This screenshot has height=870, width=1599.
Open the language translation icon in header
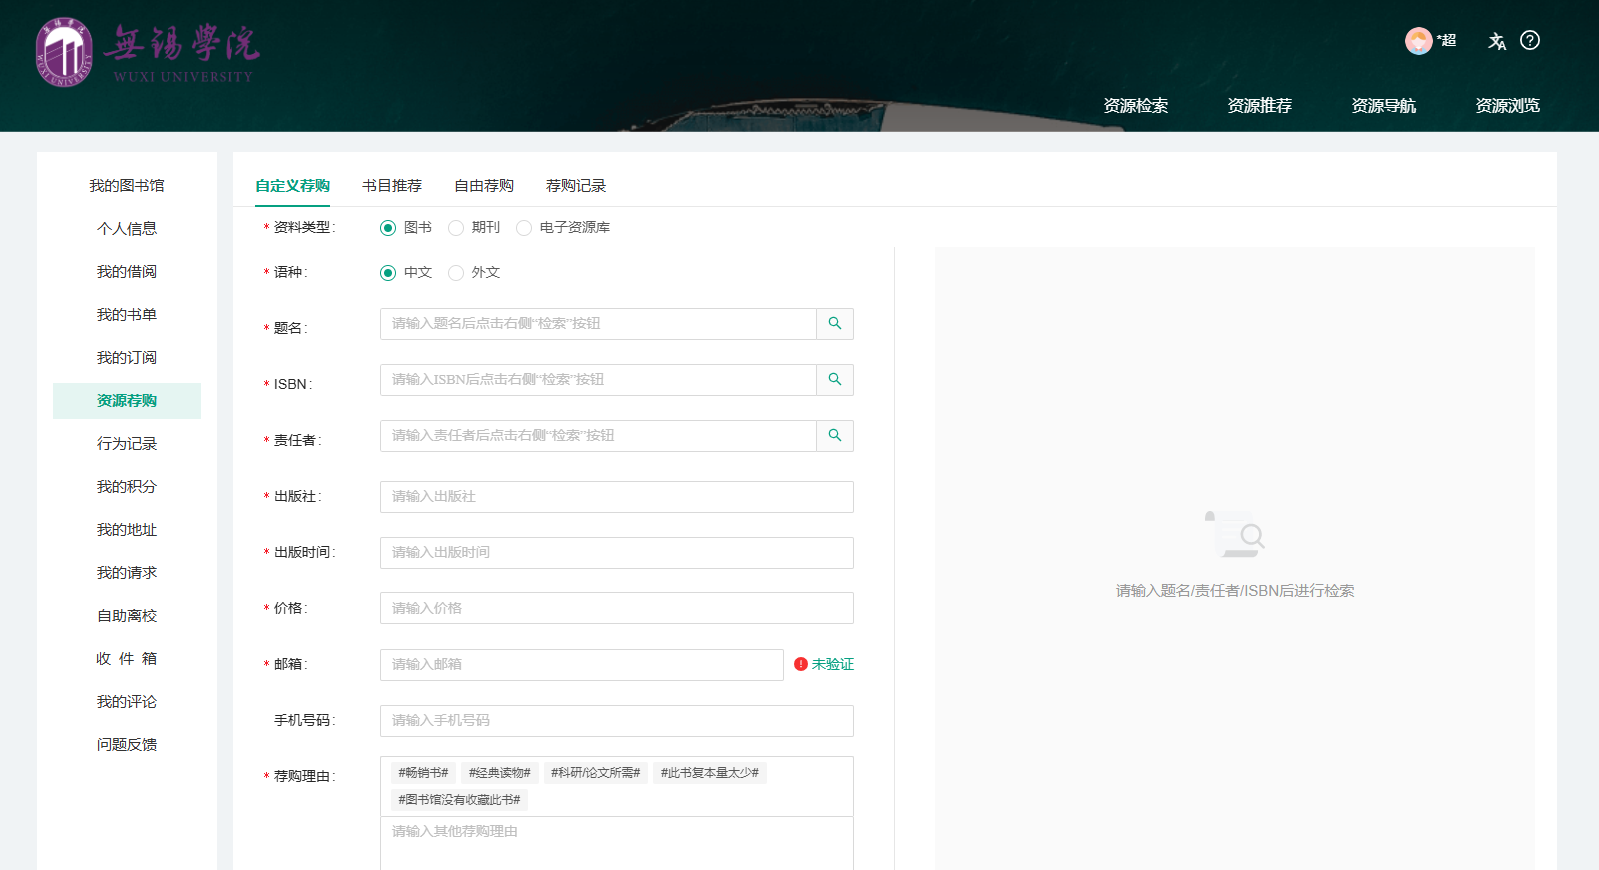[x=1496, y=41]
